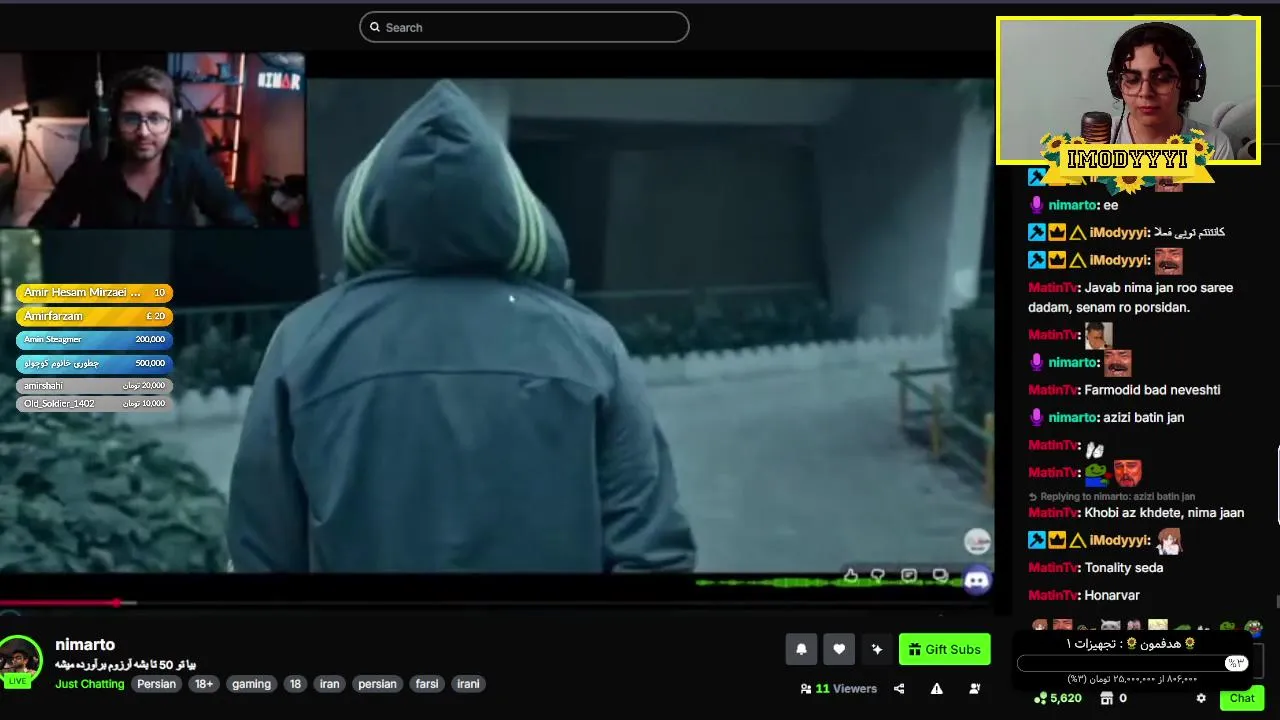Image resolution: width=1280 pixels, height=720 pixels.
Task: Click the 'Tonality seda' chat message text
Action: click(1124, 568)
